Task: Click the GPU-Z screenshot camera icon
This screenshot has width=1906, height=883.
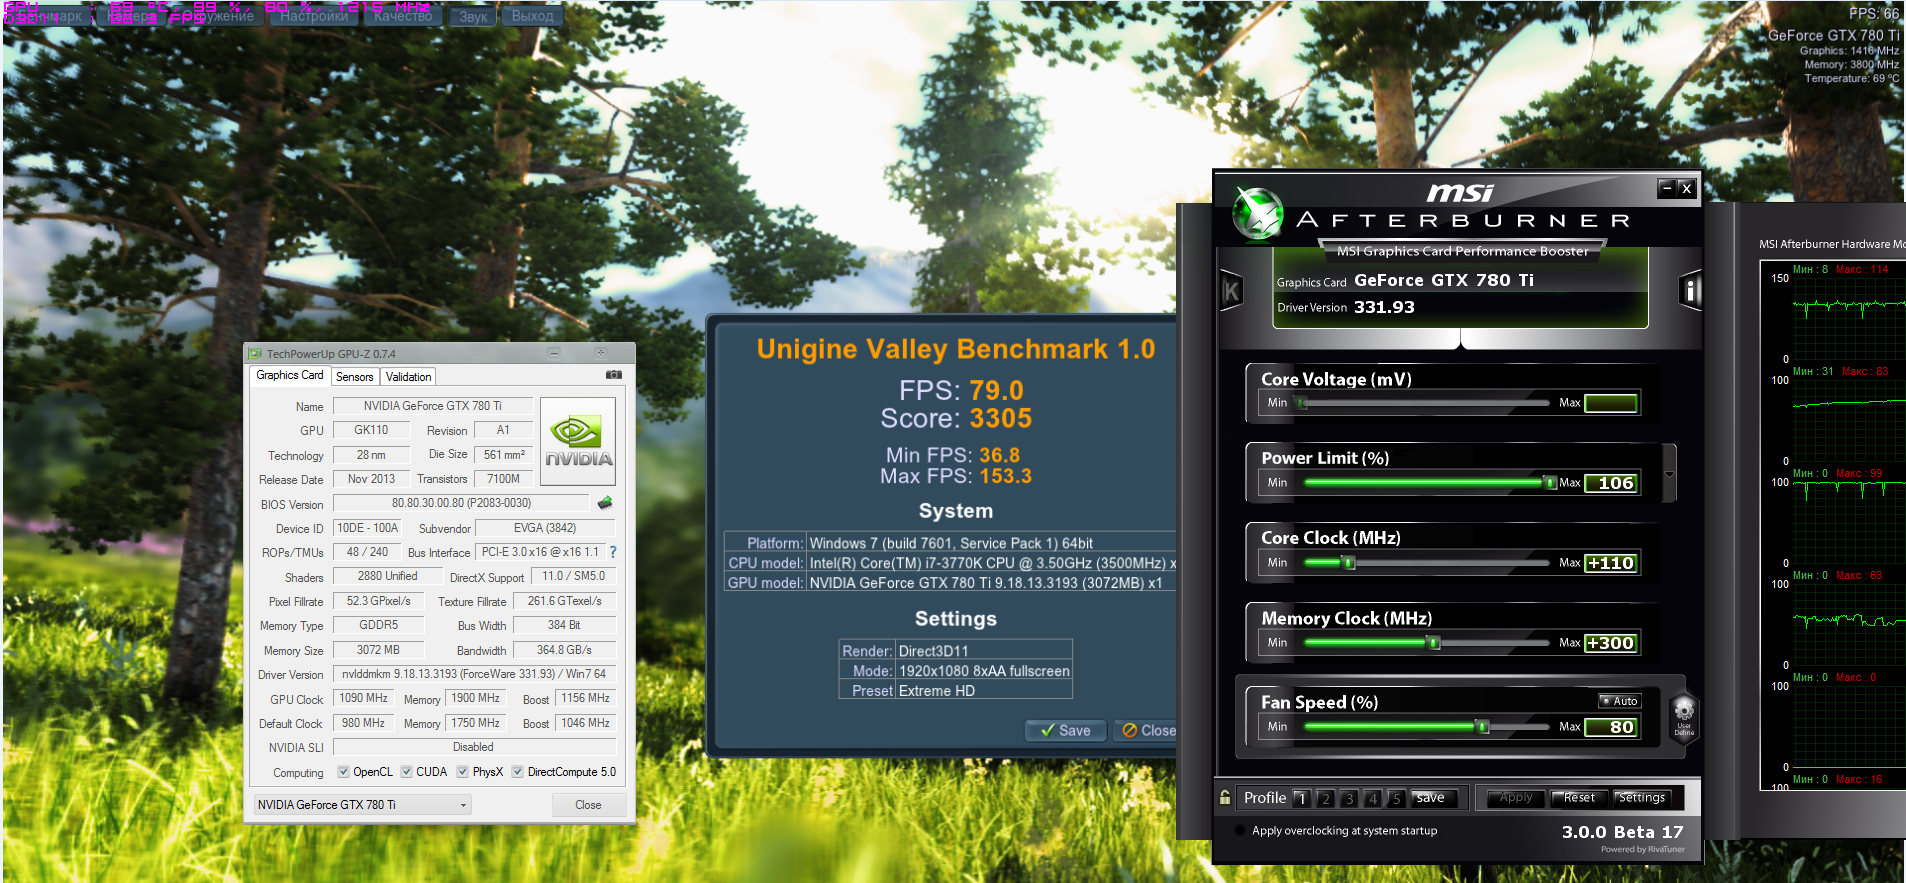Action: coord(614,375)
